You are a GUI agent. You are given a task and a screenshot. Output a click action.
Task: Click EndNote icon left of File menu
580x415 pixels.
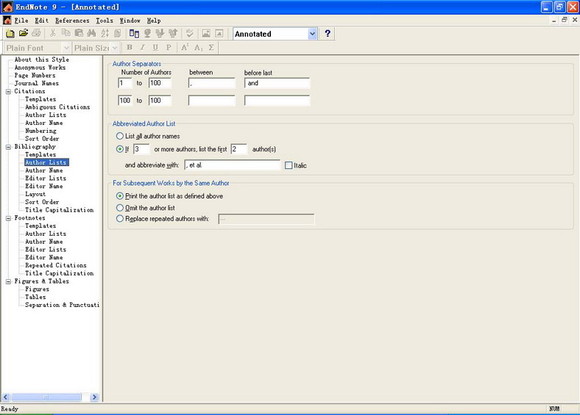coord(7,20)
